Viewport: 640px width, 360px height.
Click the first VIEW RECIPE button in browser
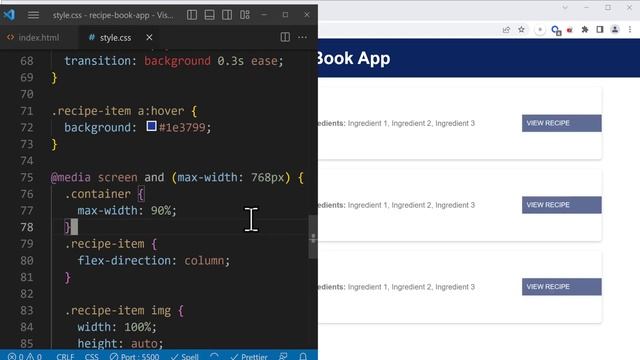coord(561,123)
